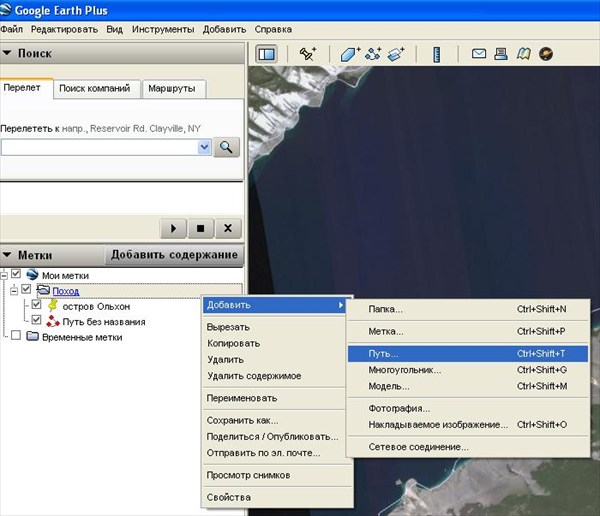This screenshot has height=516, width=600.
Task: Choose Метка... from the submenu
Action: [468, 331]
